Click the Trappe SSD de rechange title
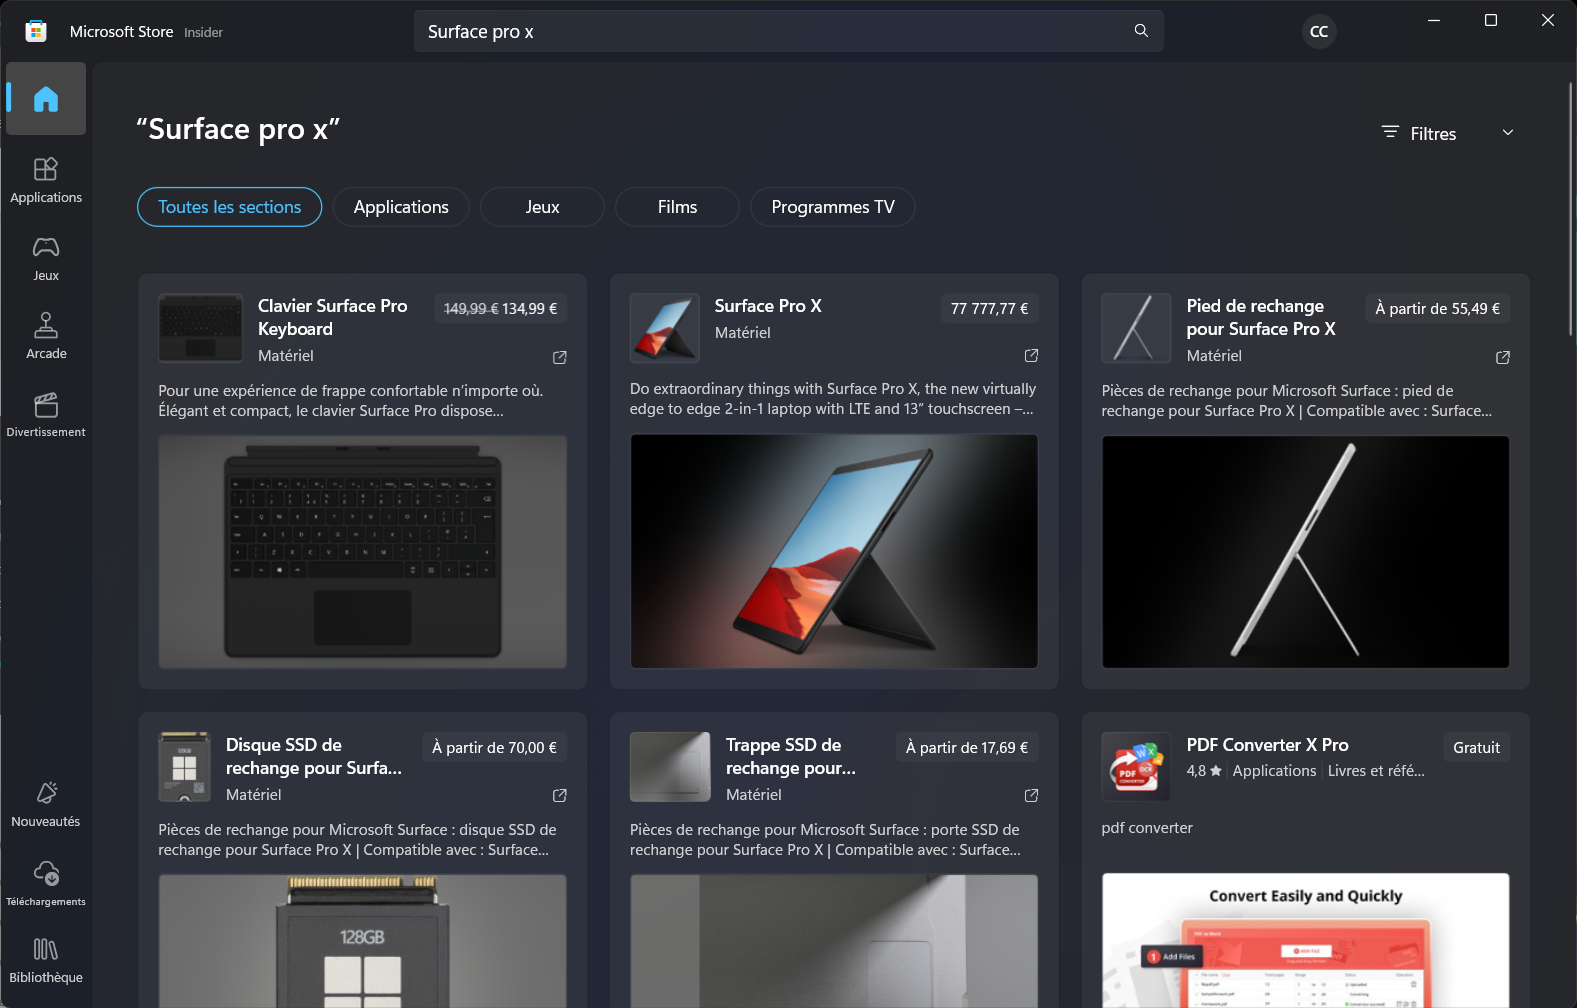Screen dimensions: 1577x1008 (x=791, y=757)
